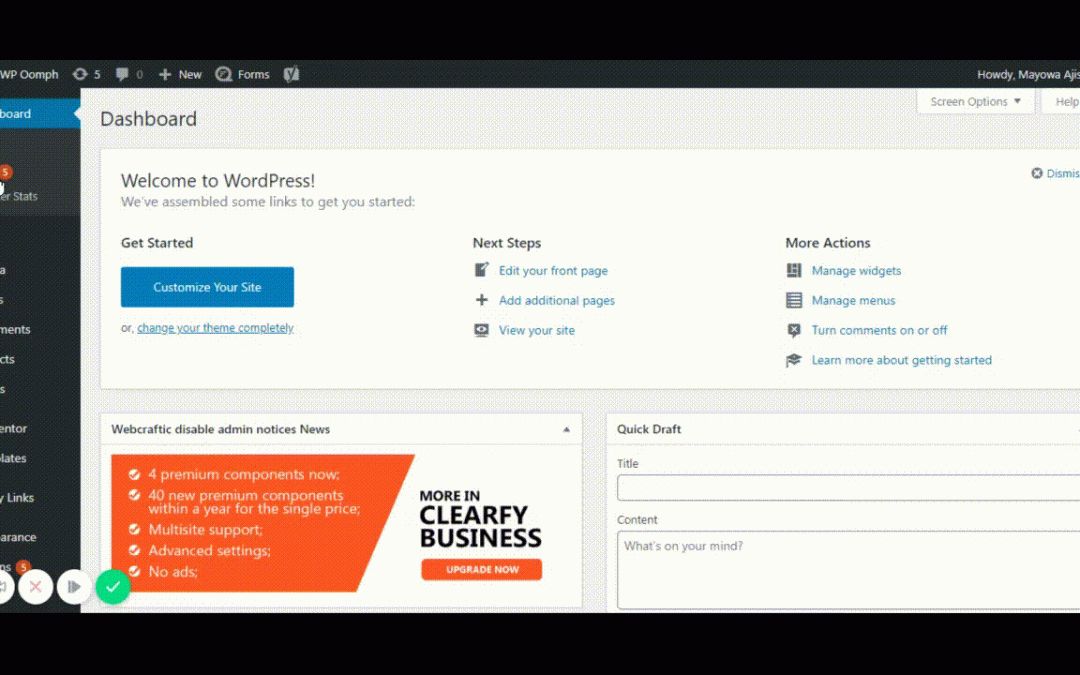Click Add additional pages link
Viewport: 1080px width, 675px height.
point(557,300)
